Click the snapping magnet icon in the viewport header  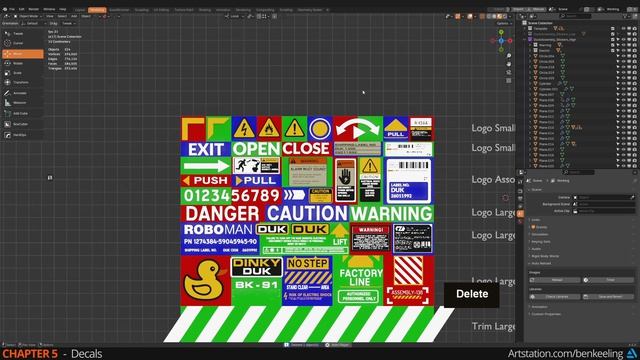(259, 16)
